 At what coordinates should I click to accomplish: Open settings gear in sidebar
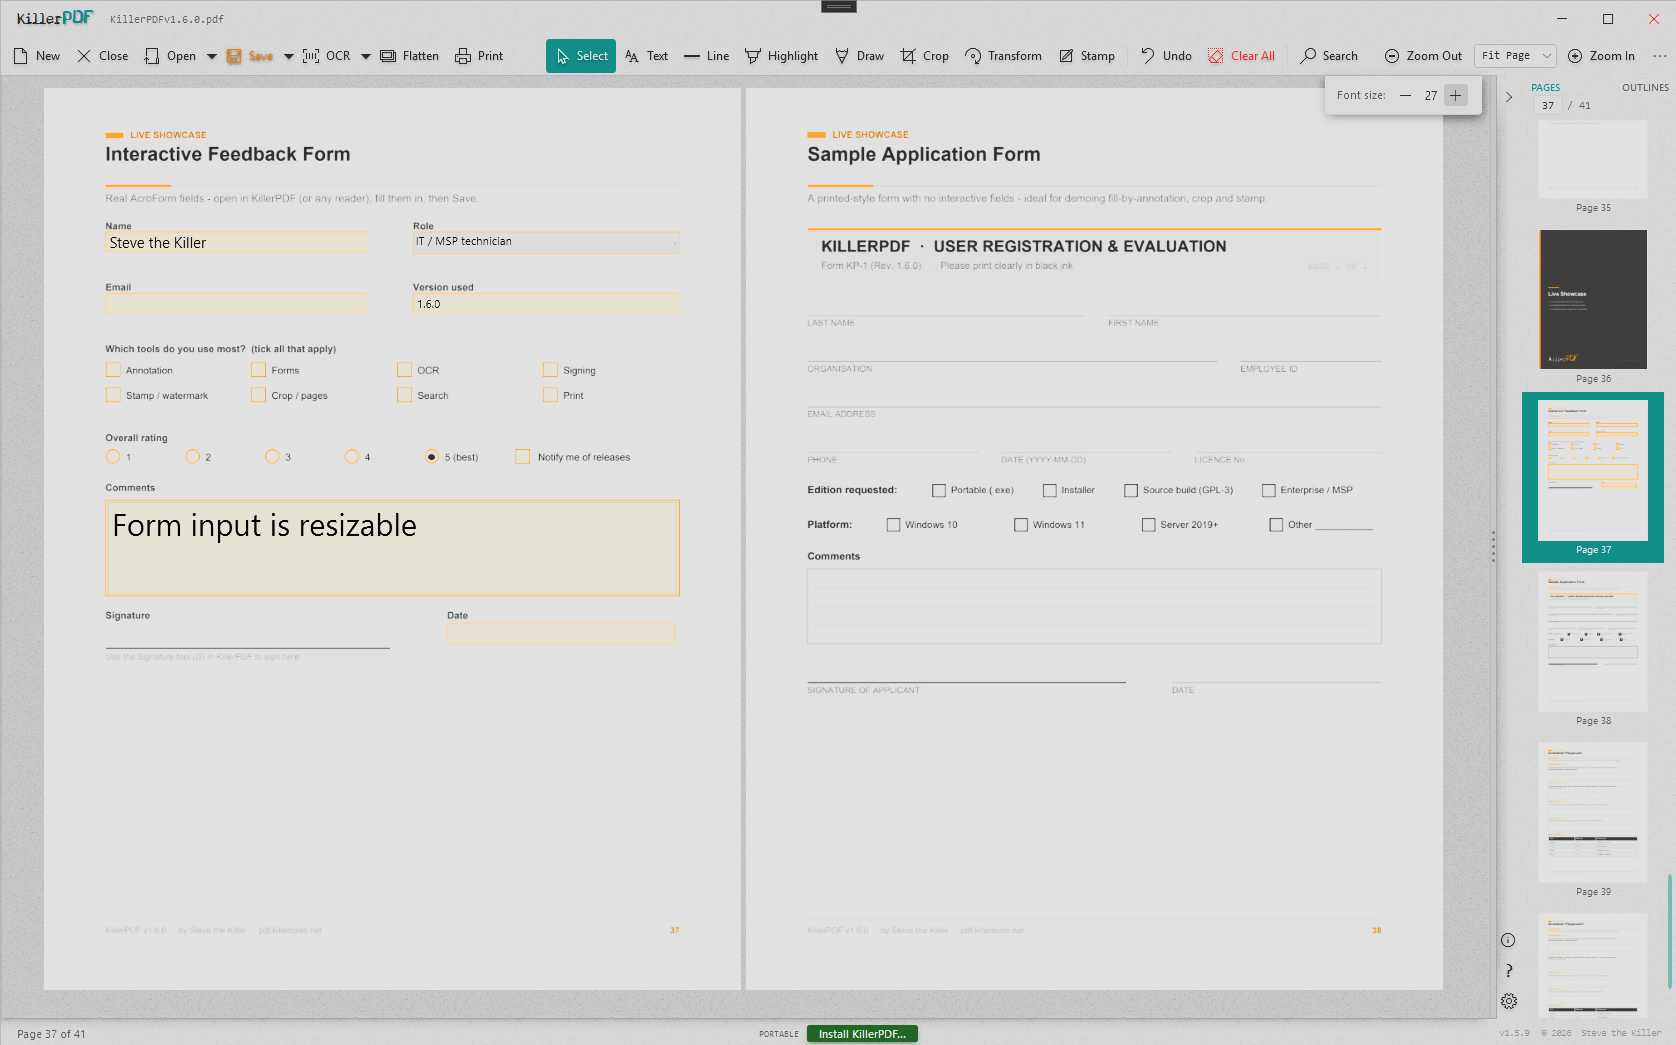pyautogui.click(x=1509, y=1001)
